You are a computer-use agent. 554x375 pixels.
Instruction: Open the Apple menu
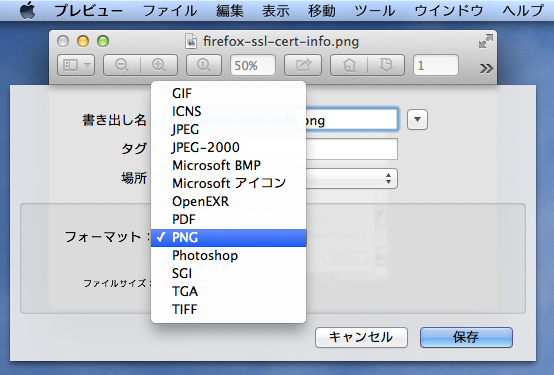[x=28, y=11]
